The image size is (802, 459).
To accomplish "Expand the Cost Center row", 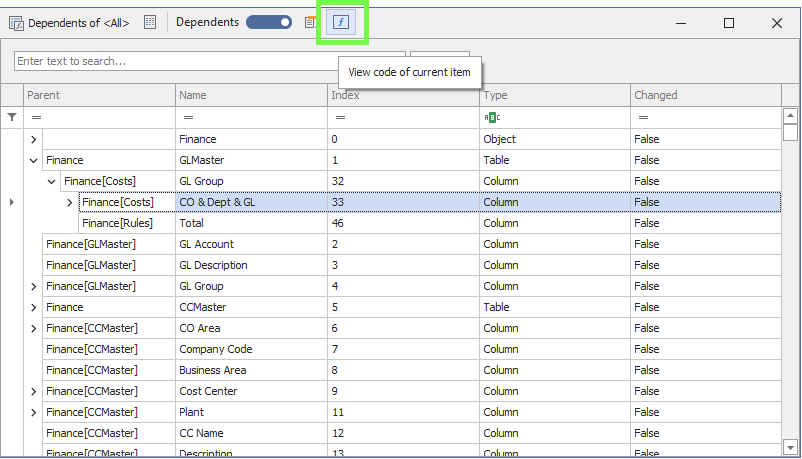I will [34, 391].
